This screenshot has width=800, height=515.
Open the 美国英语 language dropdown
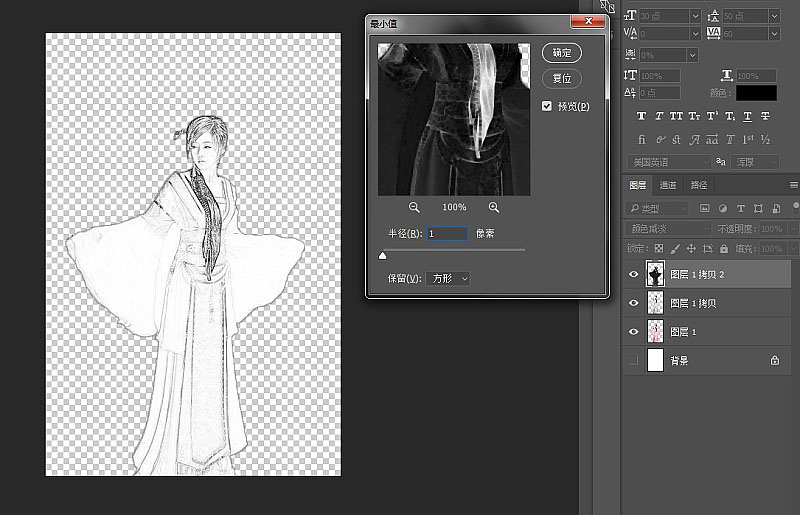click(669, 162)
